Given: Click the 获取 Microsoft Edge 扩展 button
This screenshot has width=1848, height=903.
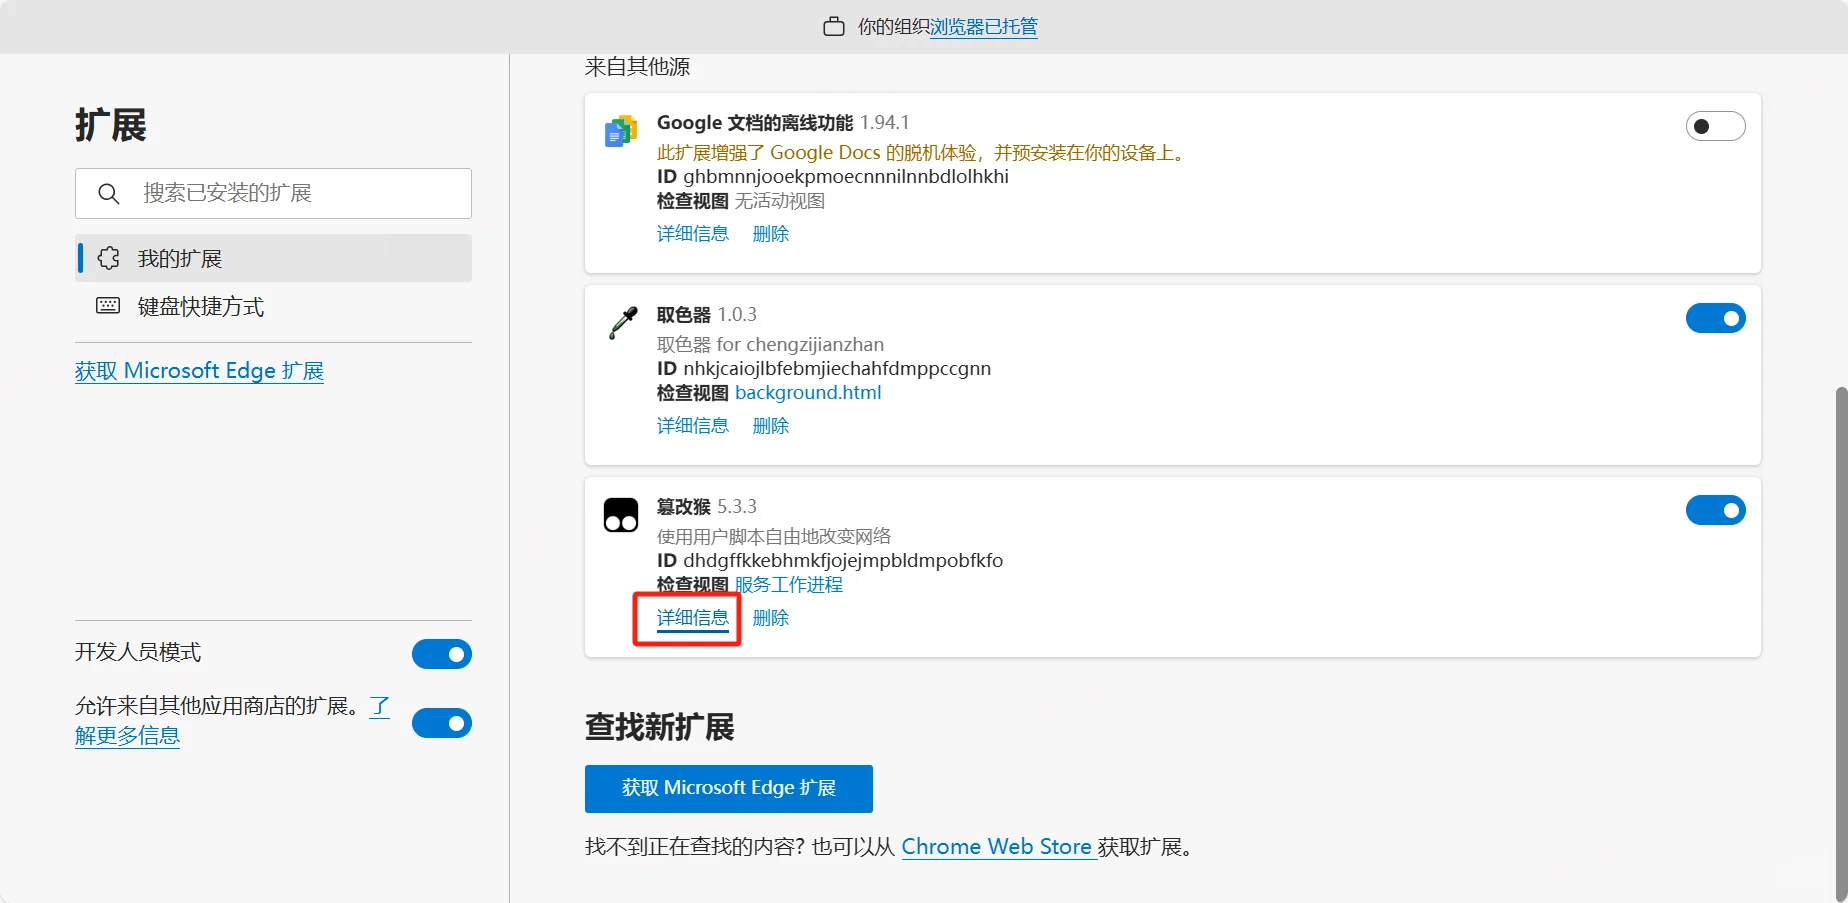Looking at the screenshot, I should [728, 788].
